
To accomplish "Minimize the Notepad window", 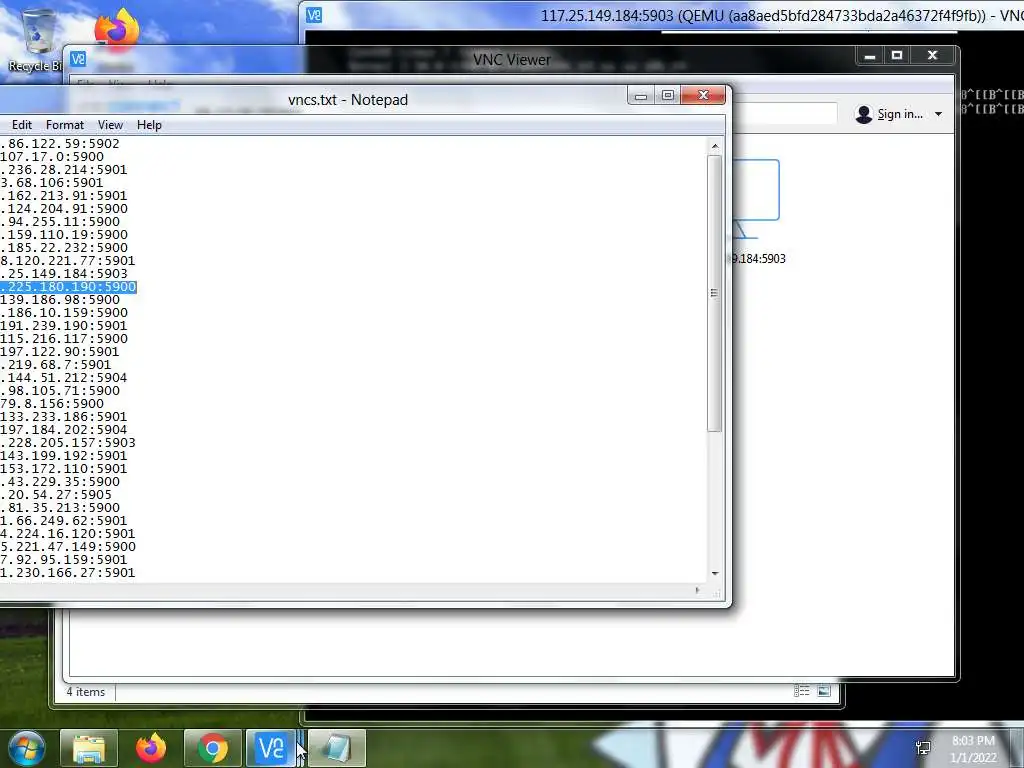I will pyautogui.click(x=641, y=96).
